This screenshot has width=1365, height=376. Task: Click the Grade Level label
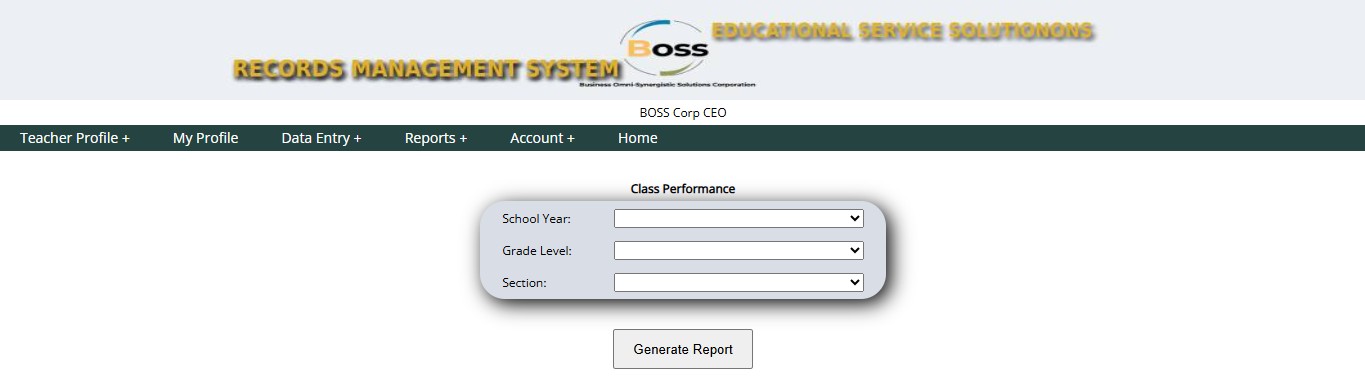click(x=537, y=251)
